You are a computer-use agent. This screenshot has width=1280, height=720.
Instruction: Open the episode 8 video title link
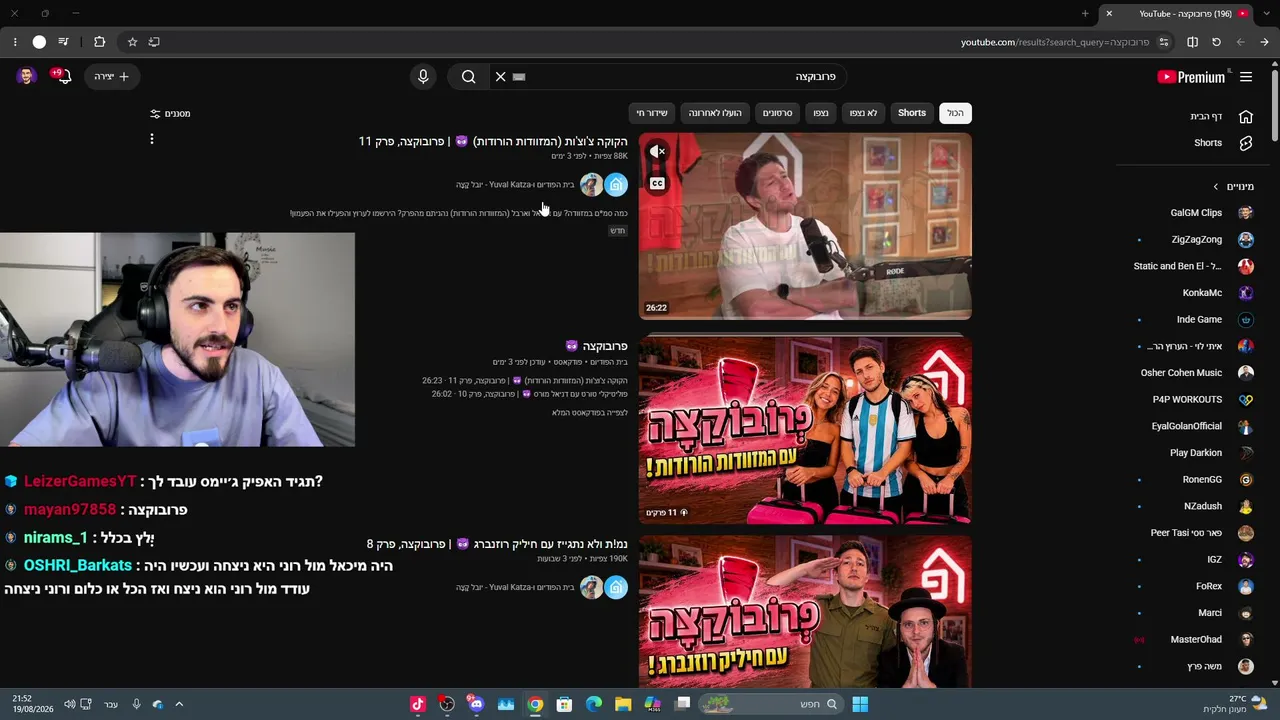coord(497,544)
